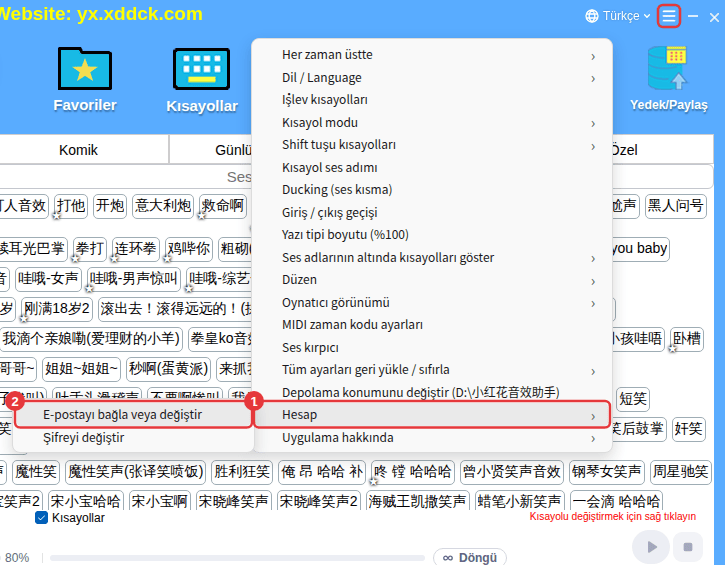Image resolution: width=725 pixels, height=565 pixels.
Task: Click the globe language icon
Action: (591, 16)
